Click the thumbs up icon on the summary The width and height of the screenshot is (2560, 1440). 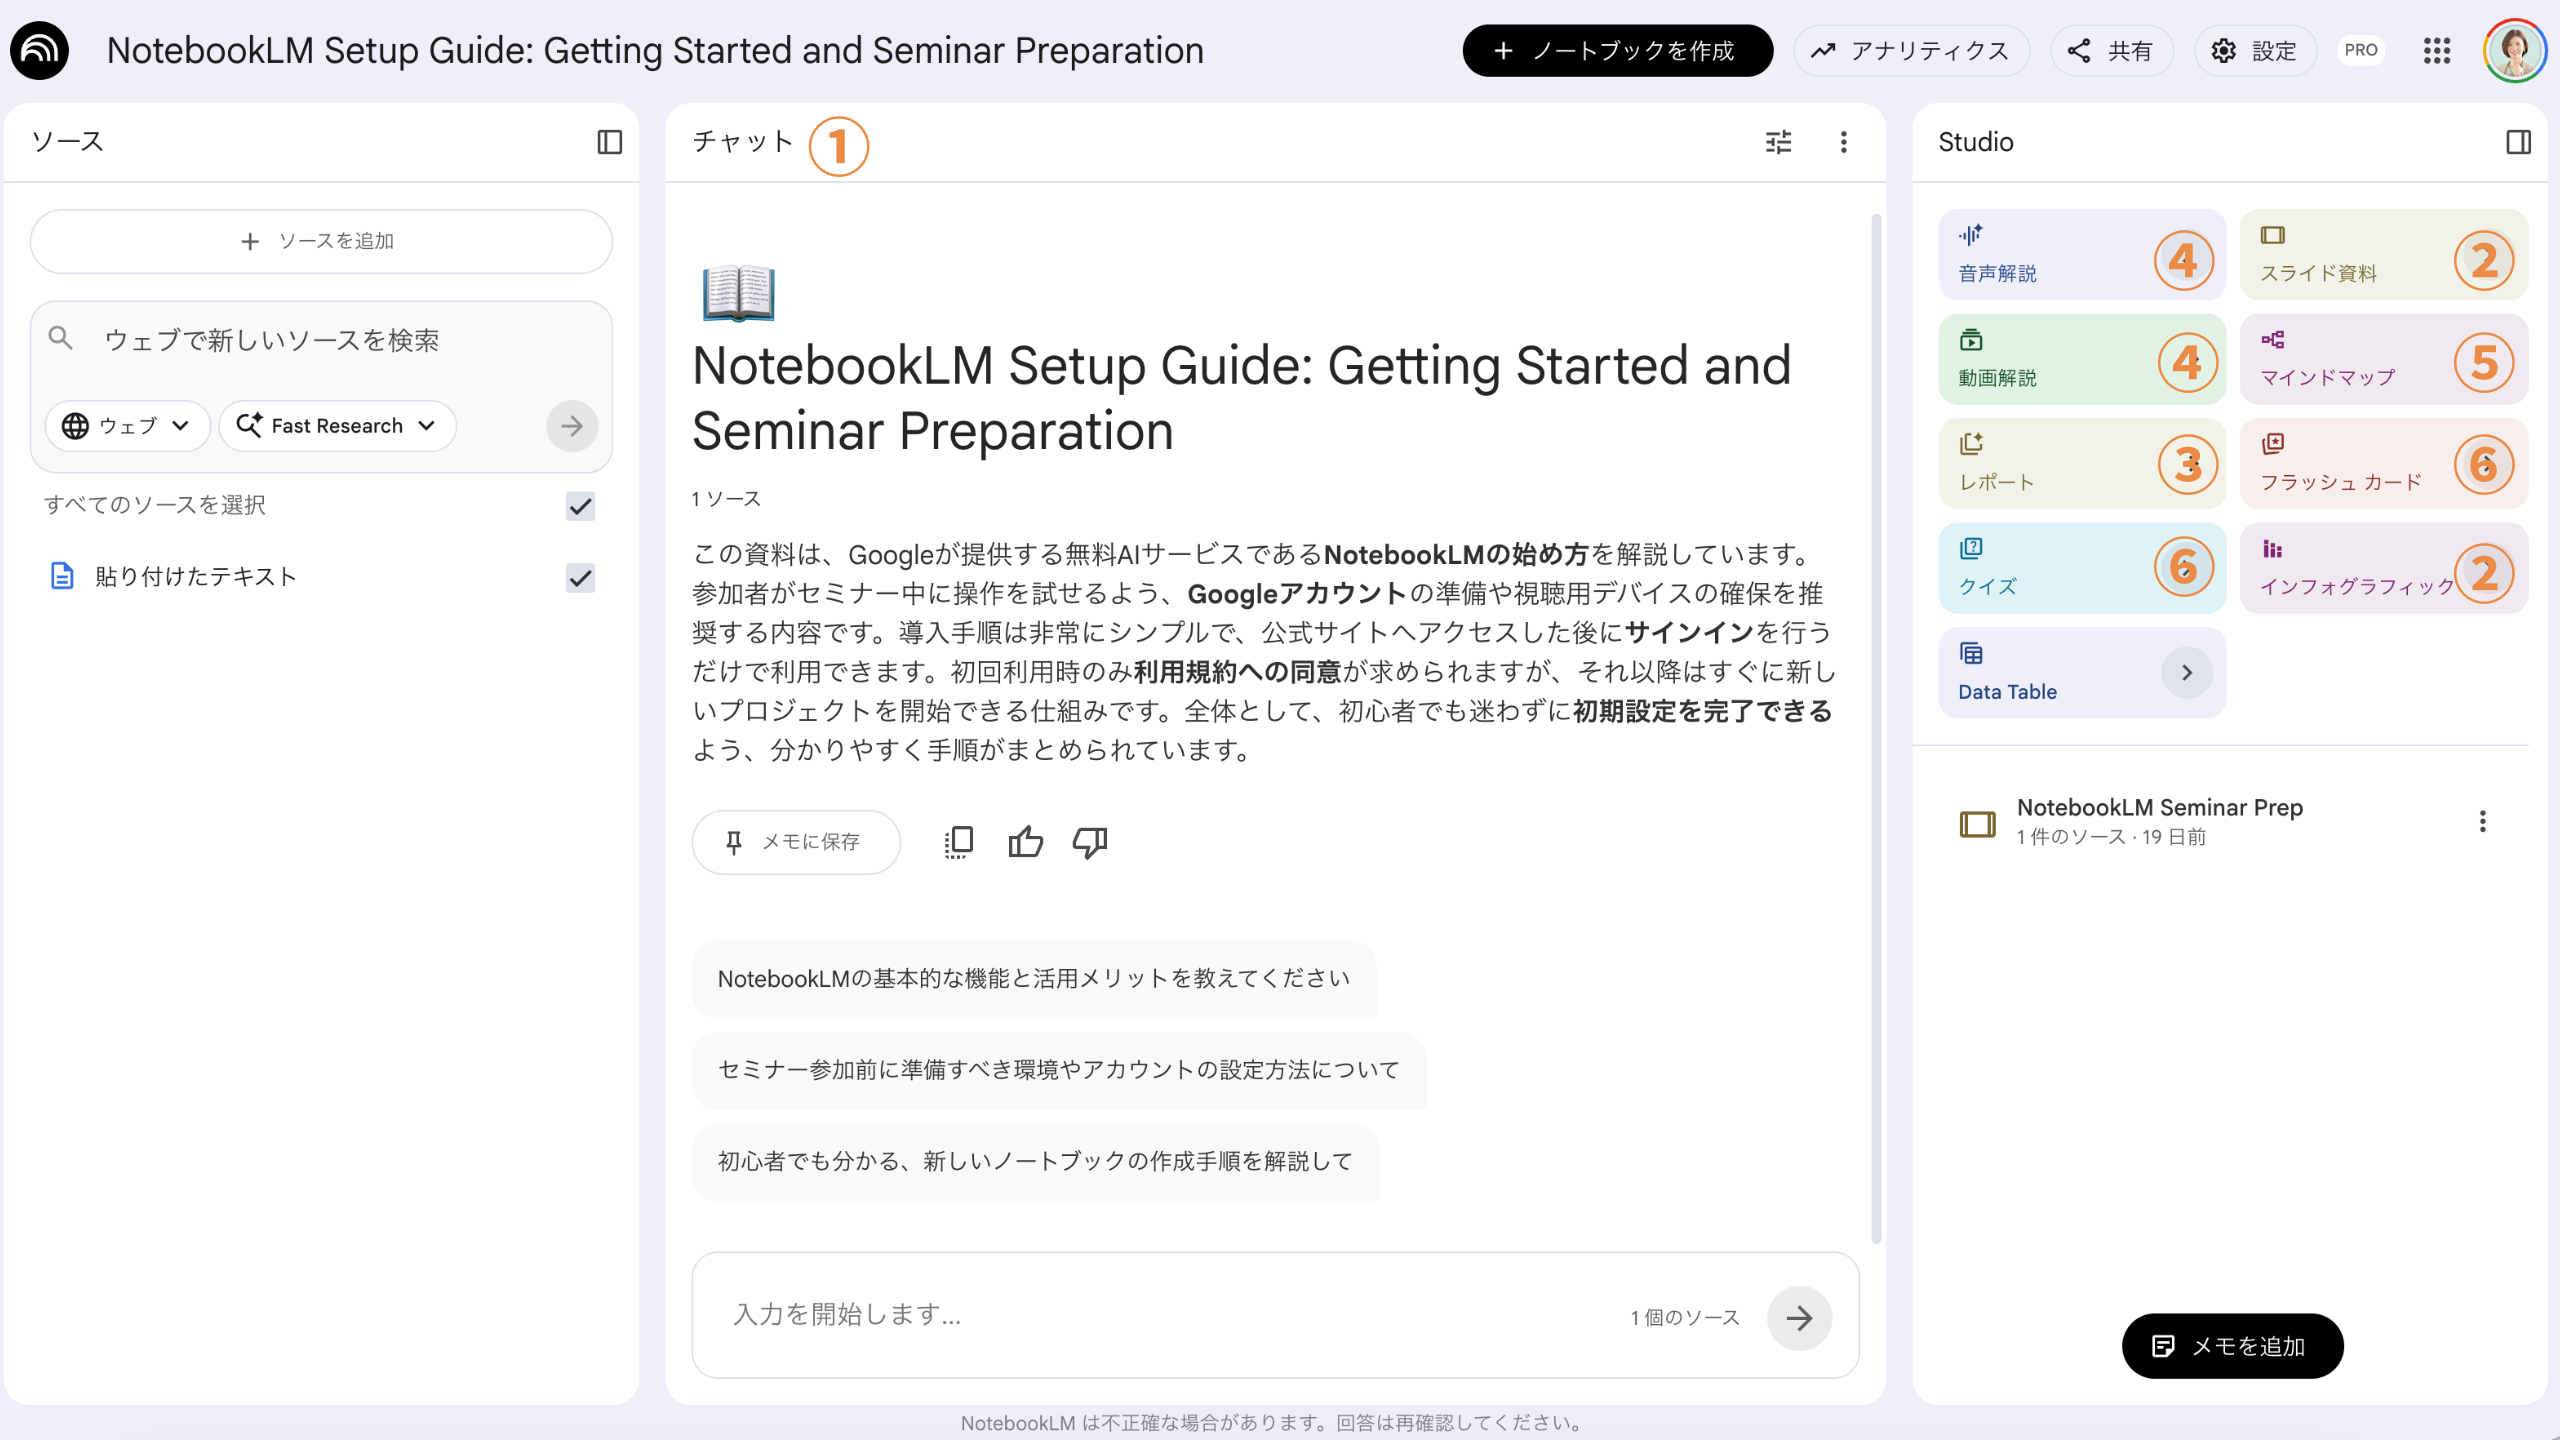click(x=1025, y=842)
